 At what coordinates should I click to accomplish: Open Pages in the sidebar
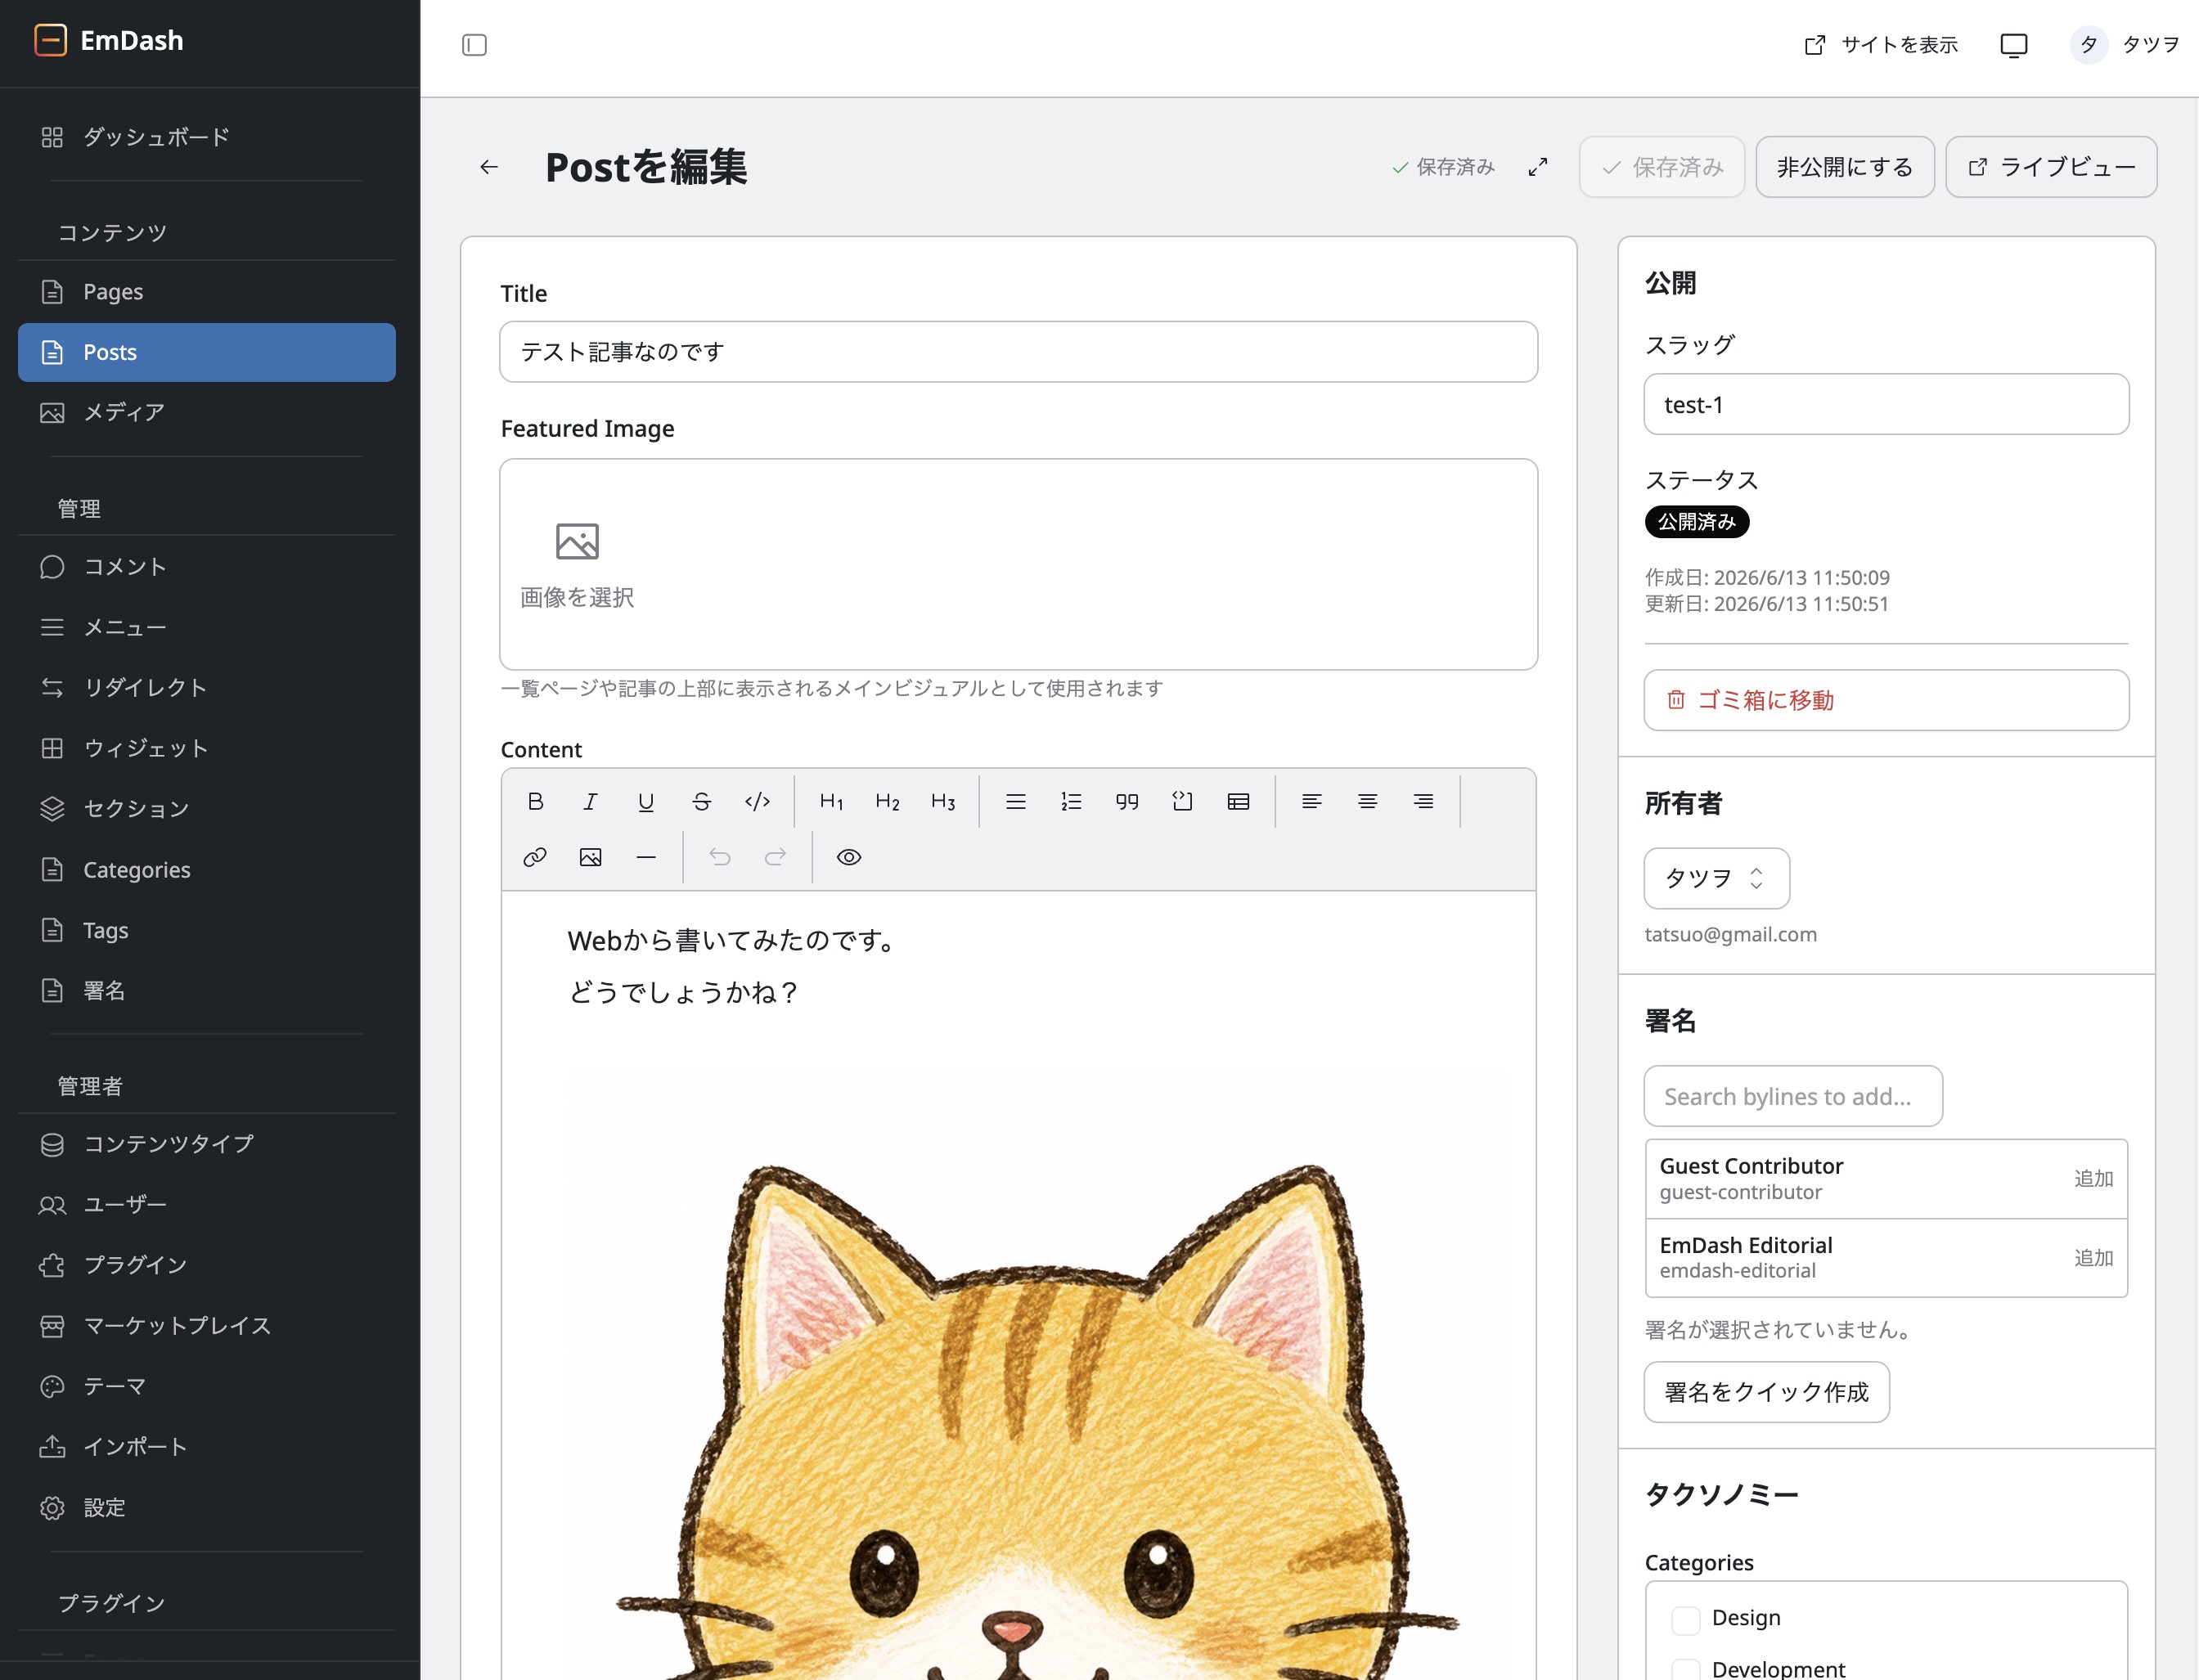tap(207, 292)
